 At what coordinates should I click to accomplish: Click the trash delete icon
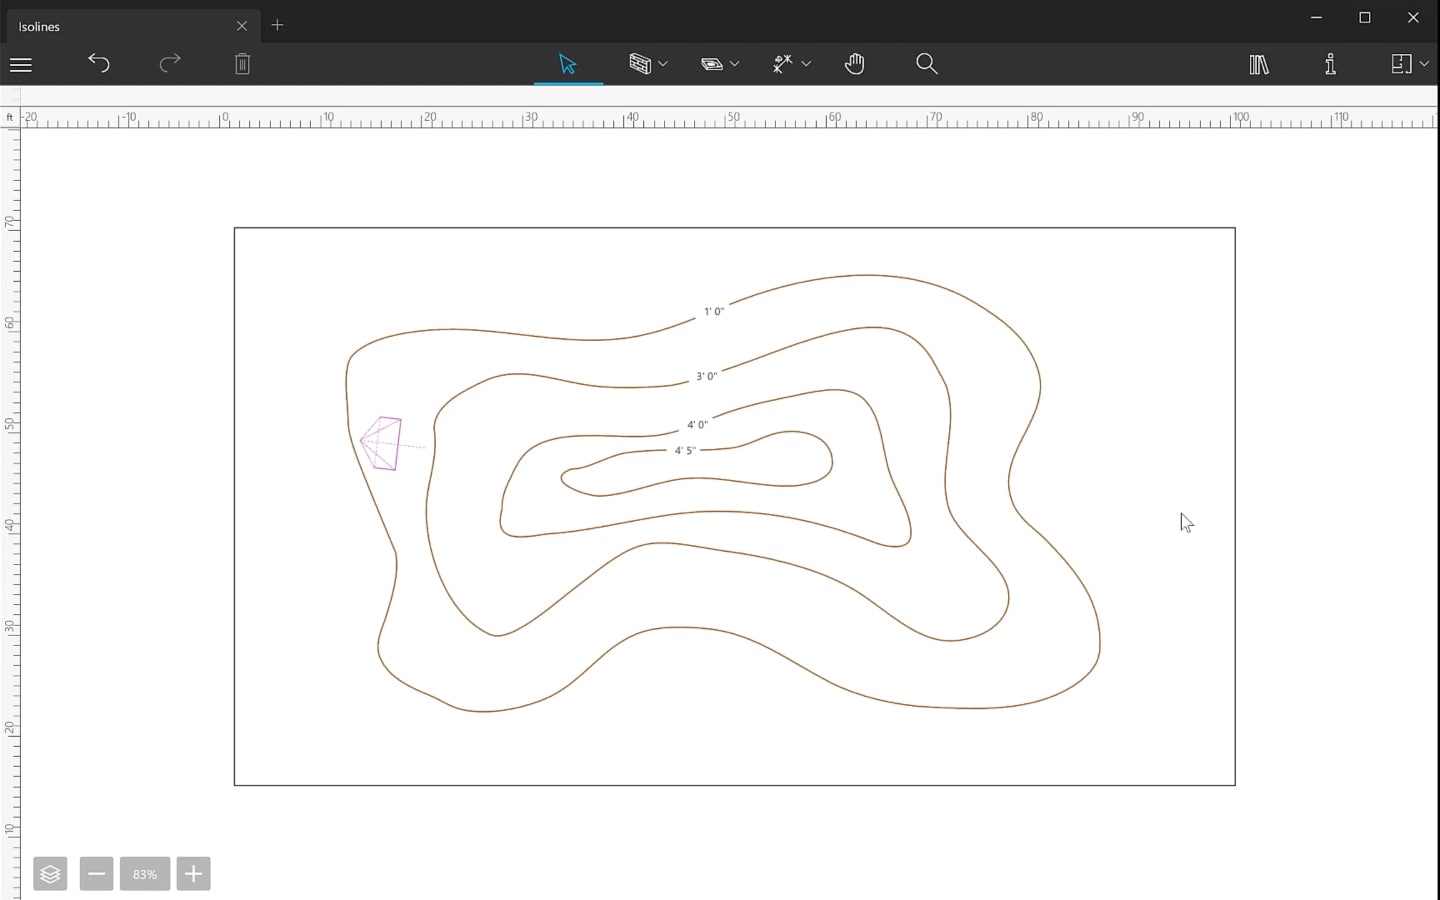point(242,64)
